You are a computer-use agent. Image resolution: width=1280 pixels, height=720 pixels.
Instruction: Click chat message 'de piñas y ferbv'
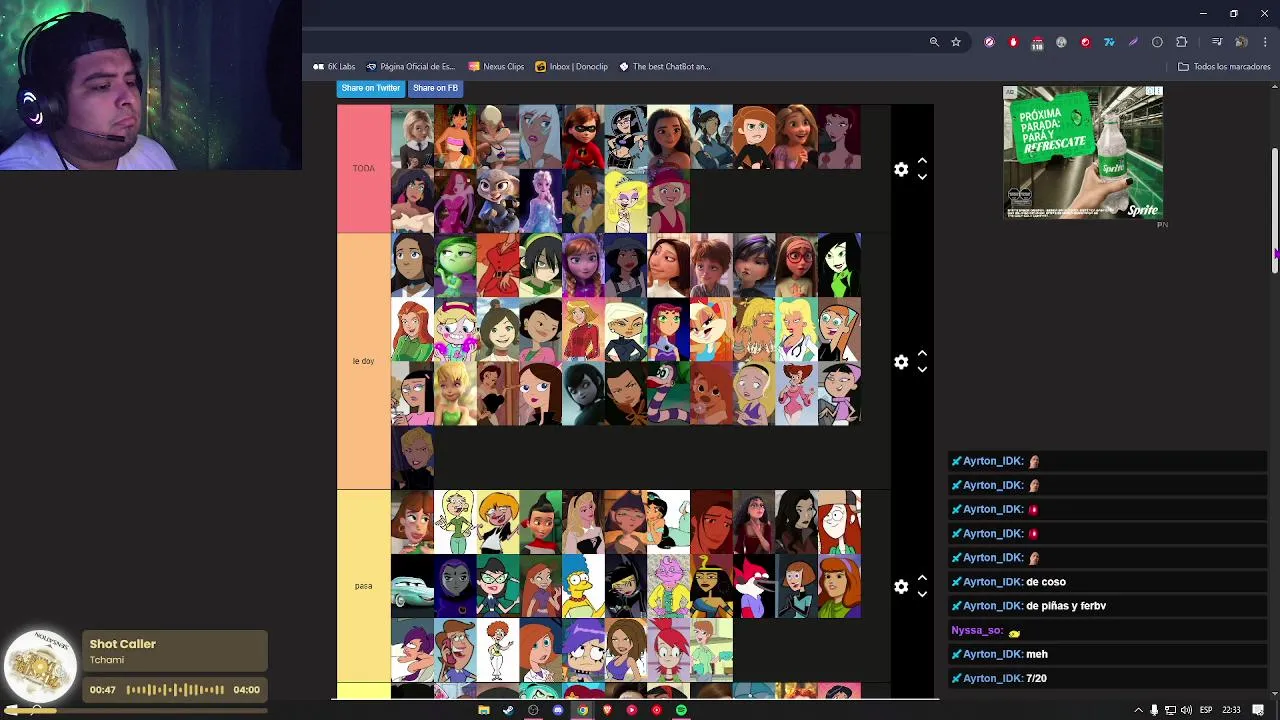(1066, 606)
